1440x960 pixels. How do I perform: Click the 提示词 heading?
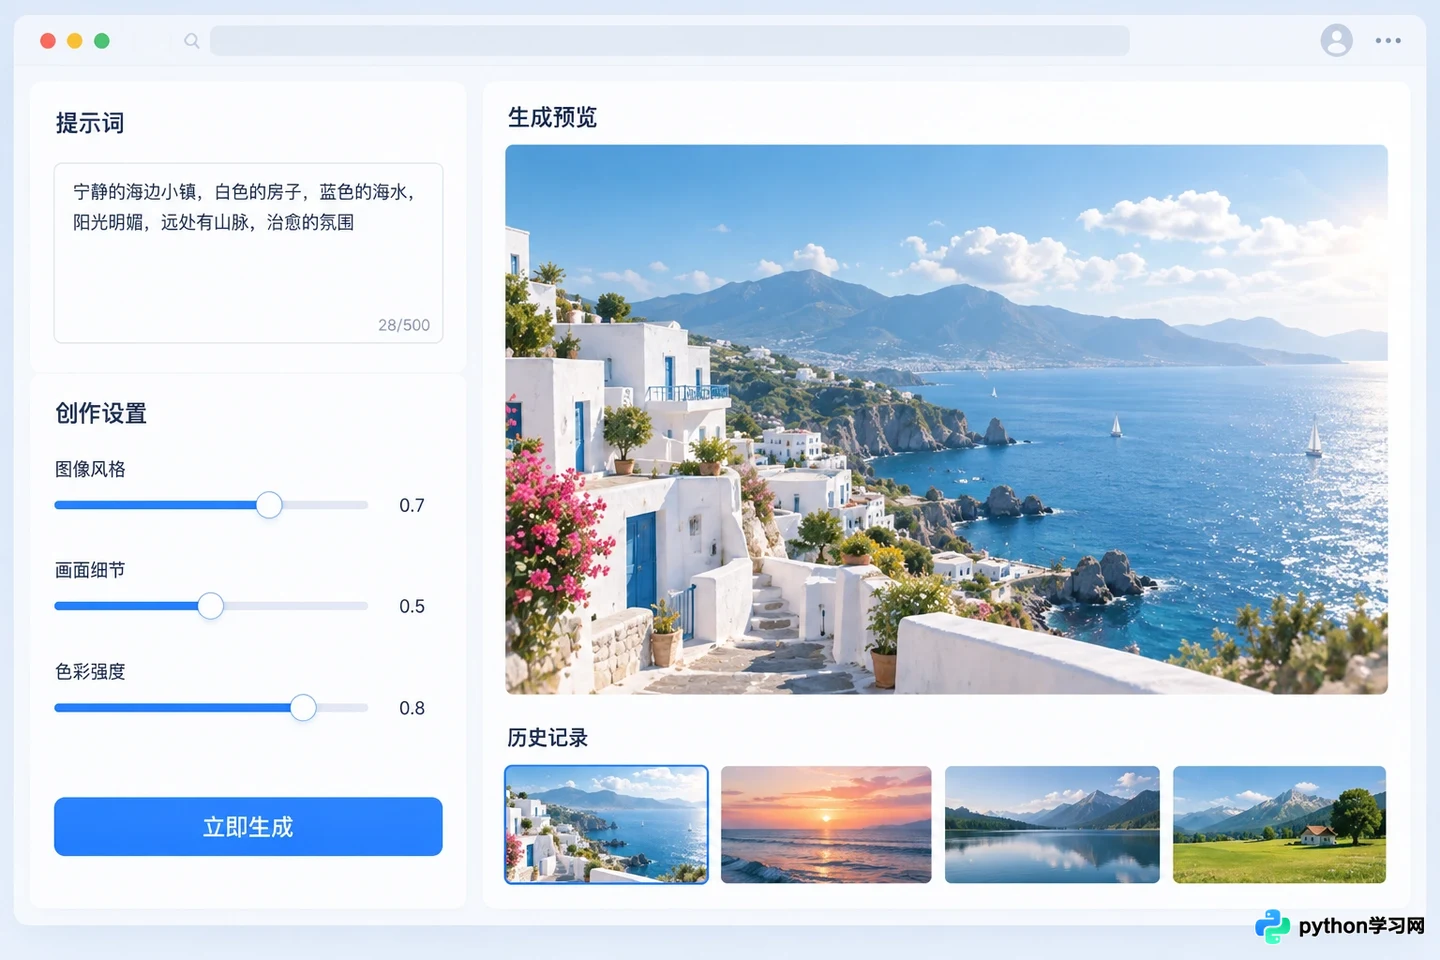pos(90,123)
